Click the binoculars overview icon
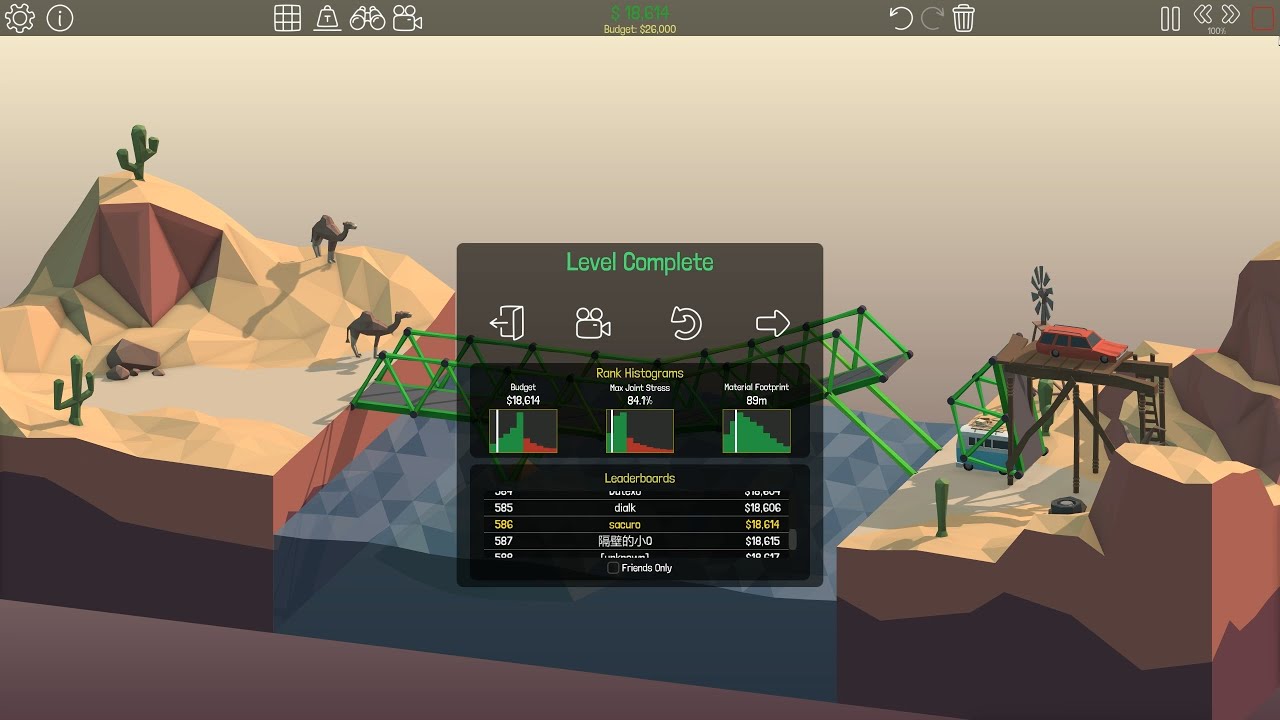Screen dimensions: 1280x720 [x=367, y=18]
